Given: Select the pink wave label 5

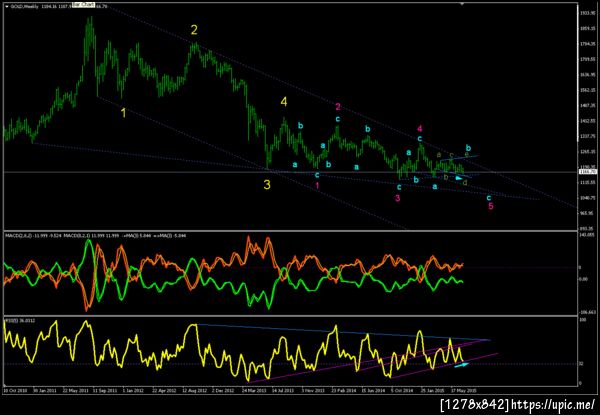Looking at the screenshot, I should pyautogui.click(x=491, y=207).
